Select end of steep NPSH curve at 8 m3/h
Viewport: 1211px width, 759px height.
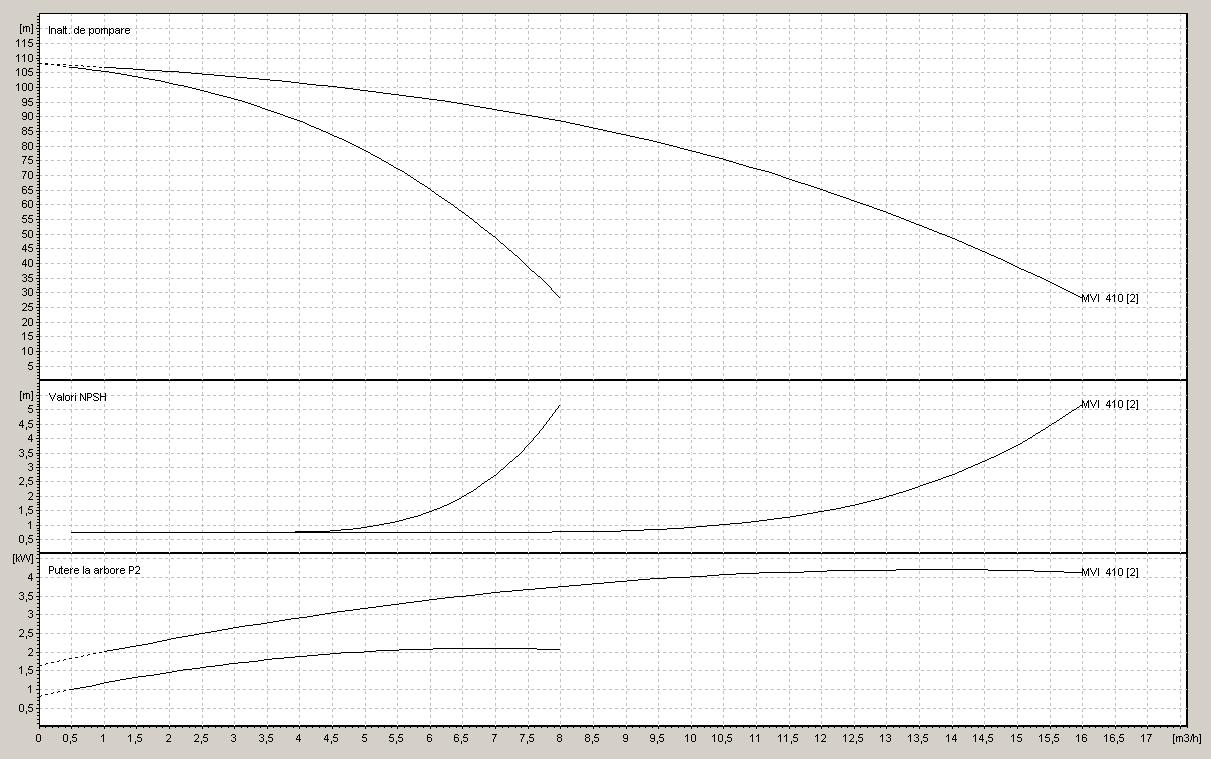(x=560, y=405)
